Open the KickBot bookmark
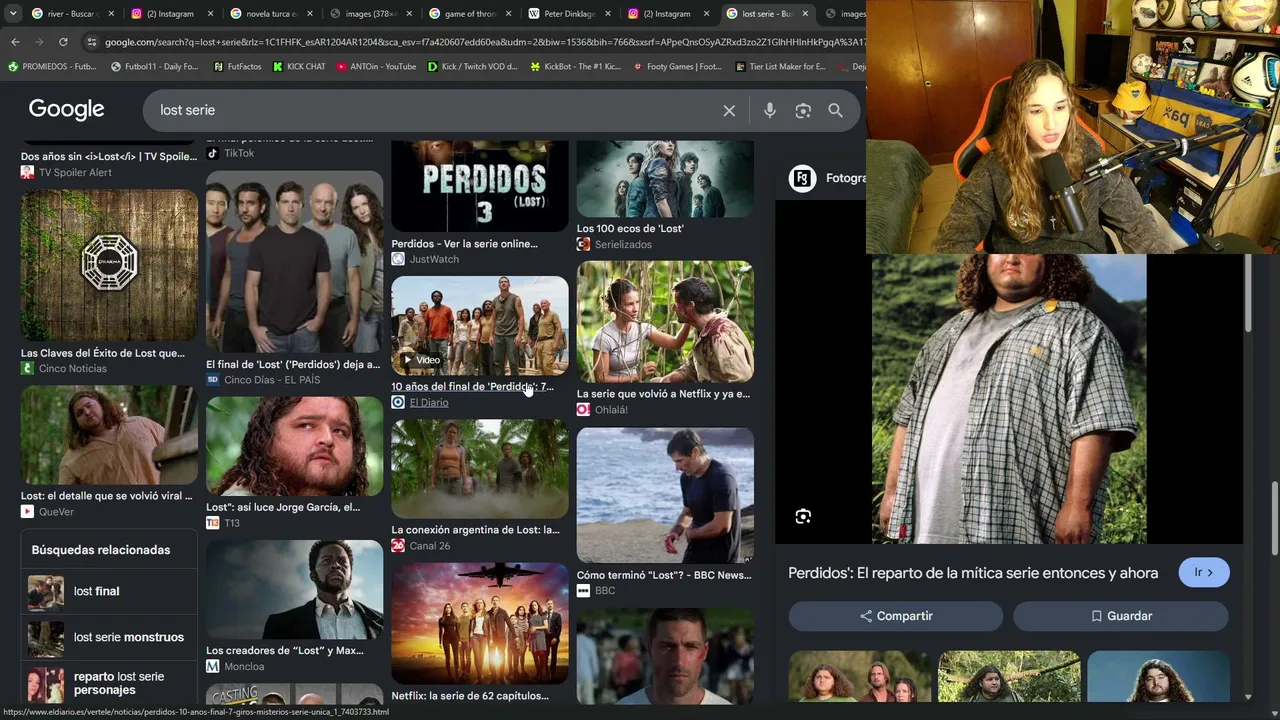Image resolution: width=1280 pixels, height=720 pixels. coord(575,67)
